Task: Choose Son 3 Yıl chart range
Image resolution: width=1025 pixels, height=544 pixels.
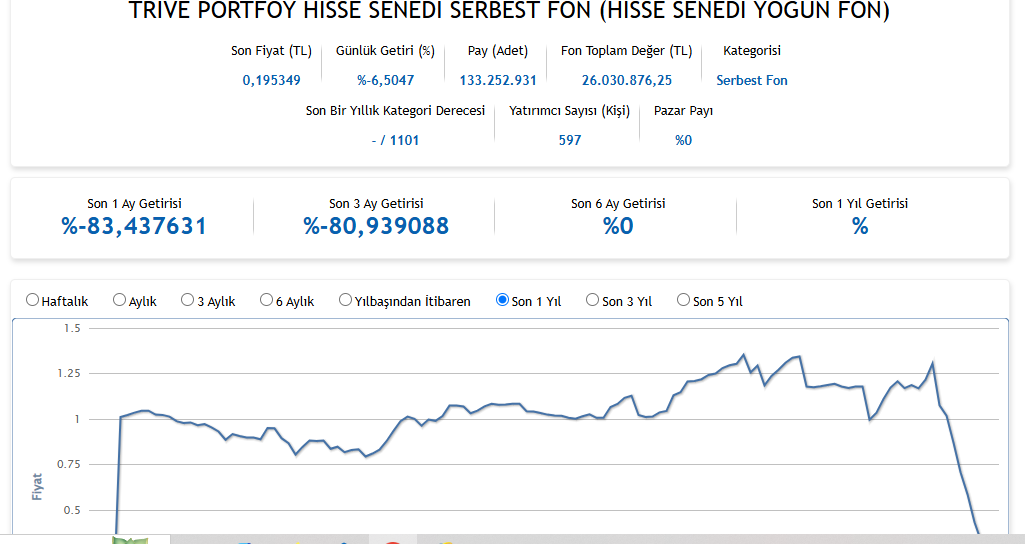Action: click(592, 300)
